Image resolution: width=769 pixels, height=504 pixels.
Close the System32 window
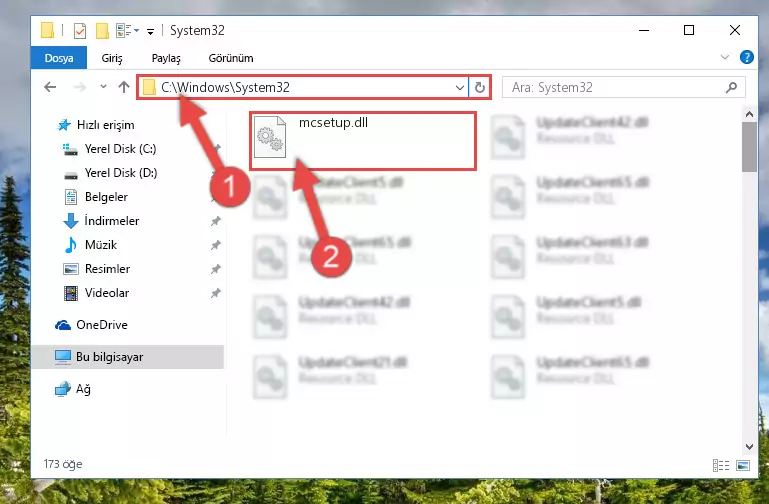pos(734,30)
